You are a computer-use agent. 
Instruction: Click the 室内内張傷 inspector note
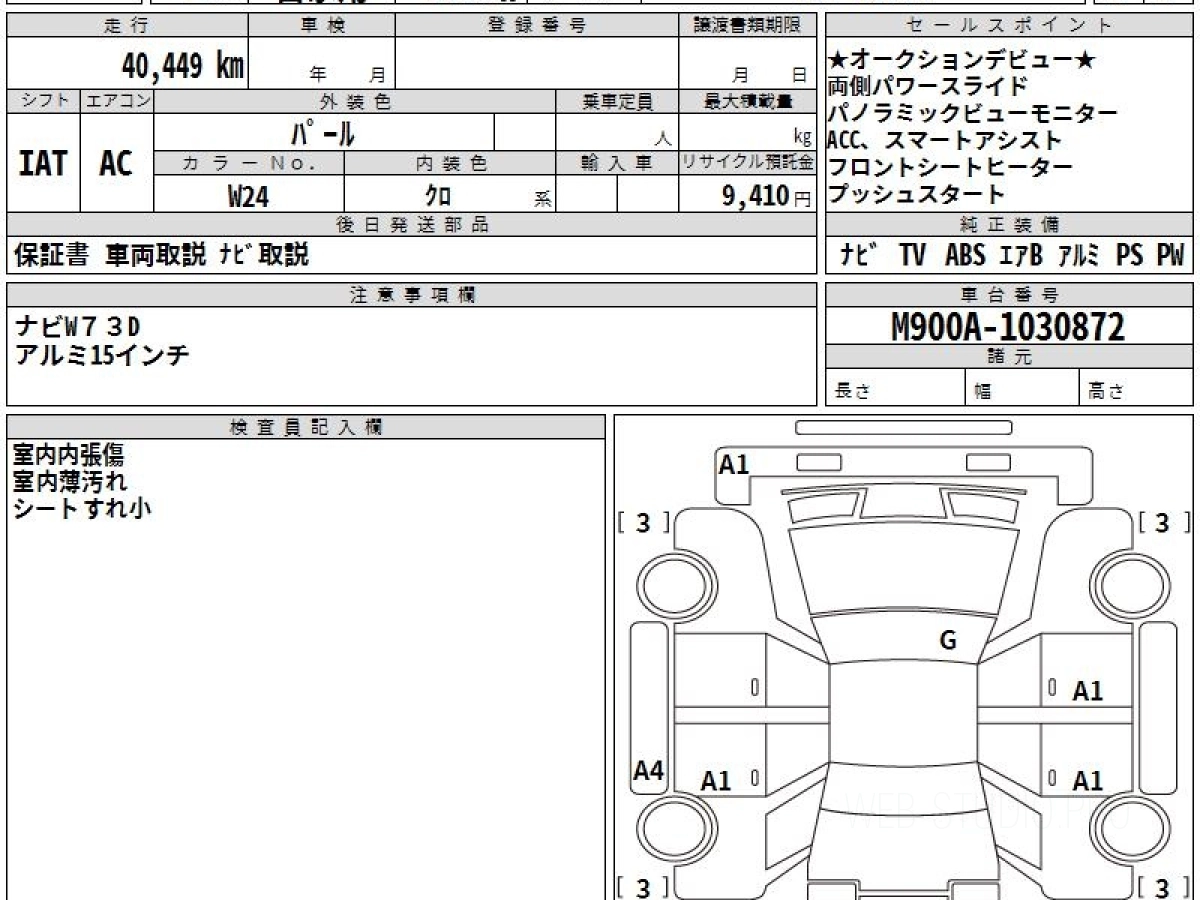(x=68, y=456)
